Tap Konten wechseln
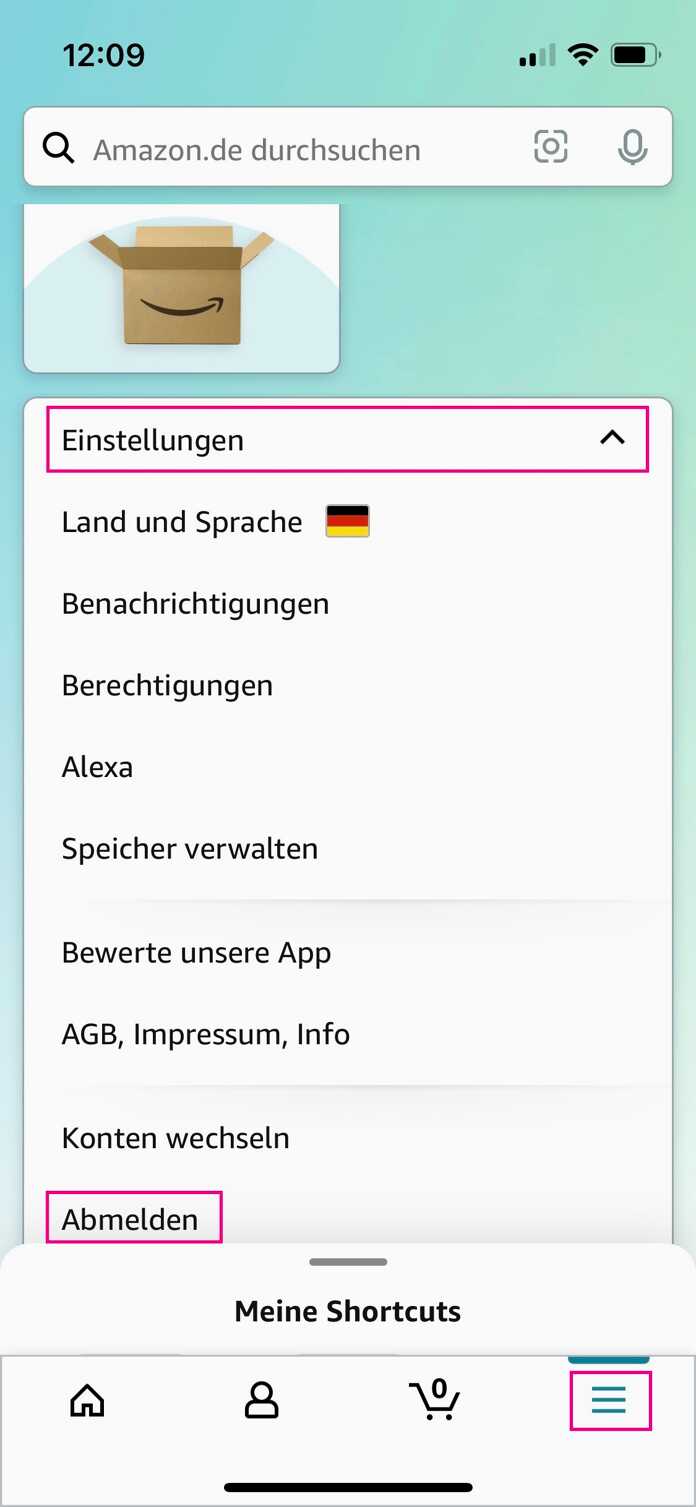This screenshot has width=696, height=1507. click(x=176, y=1138)
